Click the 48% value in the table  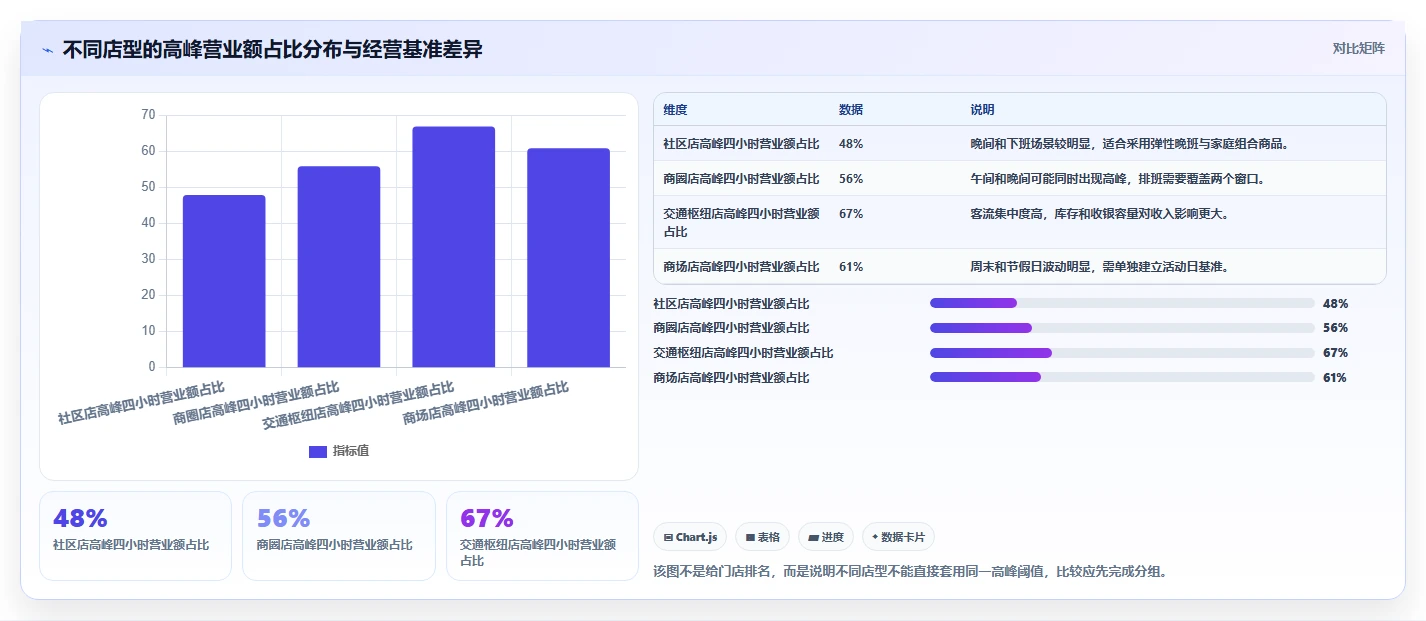coord(851,144)
